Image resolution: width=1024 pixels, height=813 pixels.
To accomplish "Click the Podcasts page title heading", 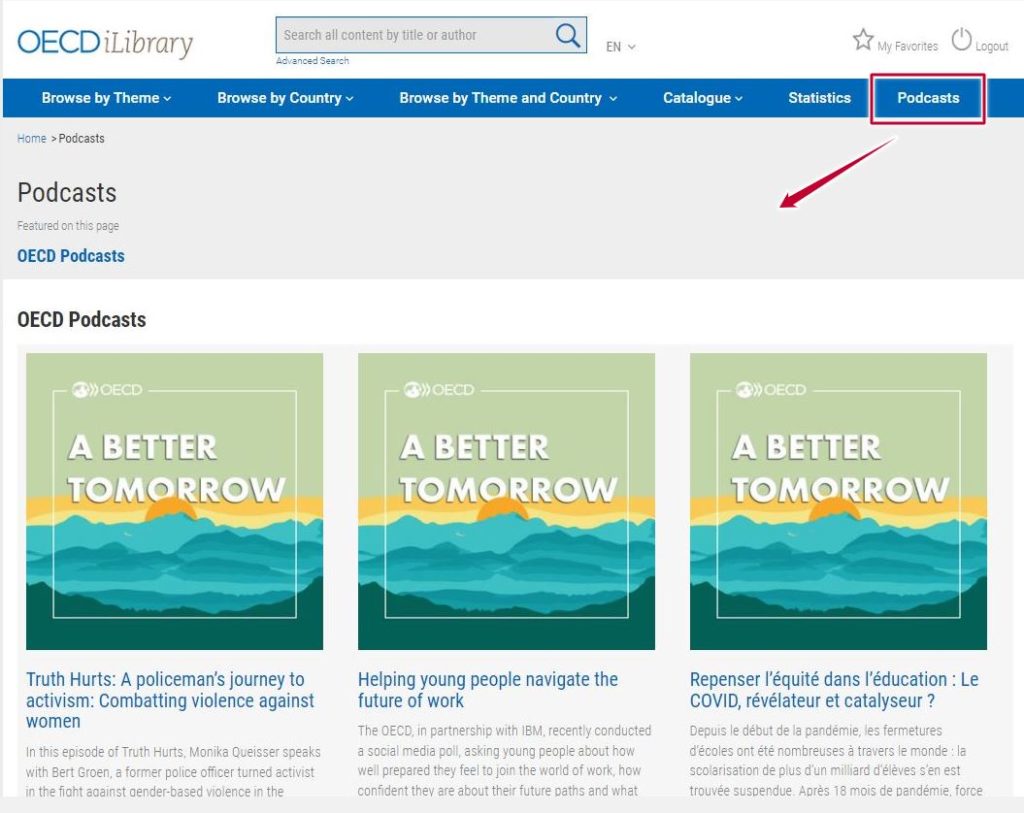I will [x=67, y=193].
